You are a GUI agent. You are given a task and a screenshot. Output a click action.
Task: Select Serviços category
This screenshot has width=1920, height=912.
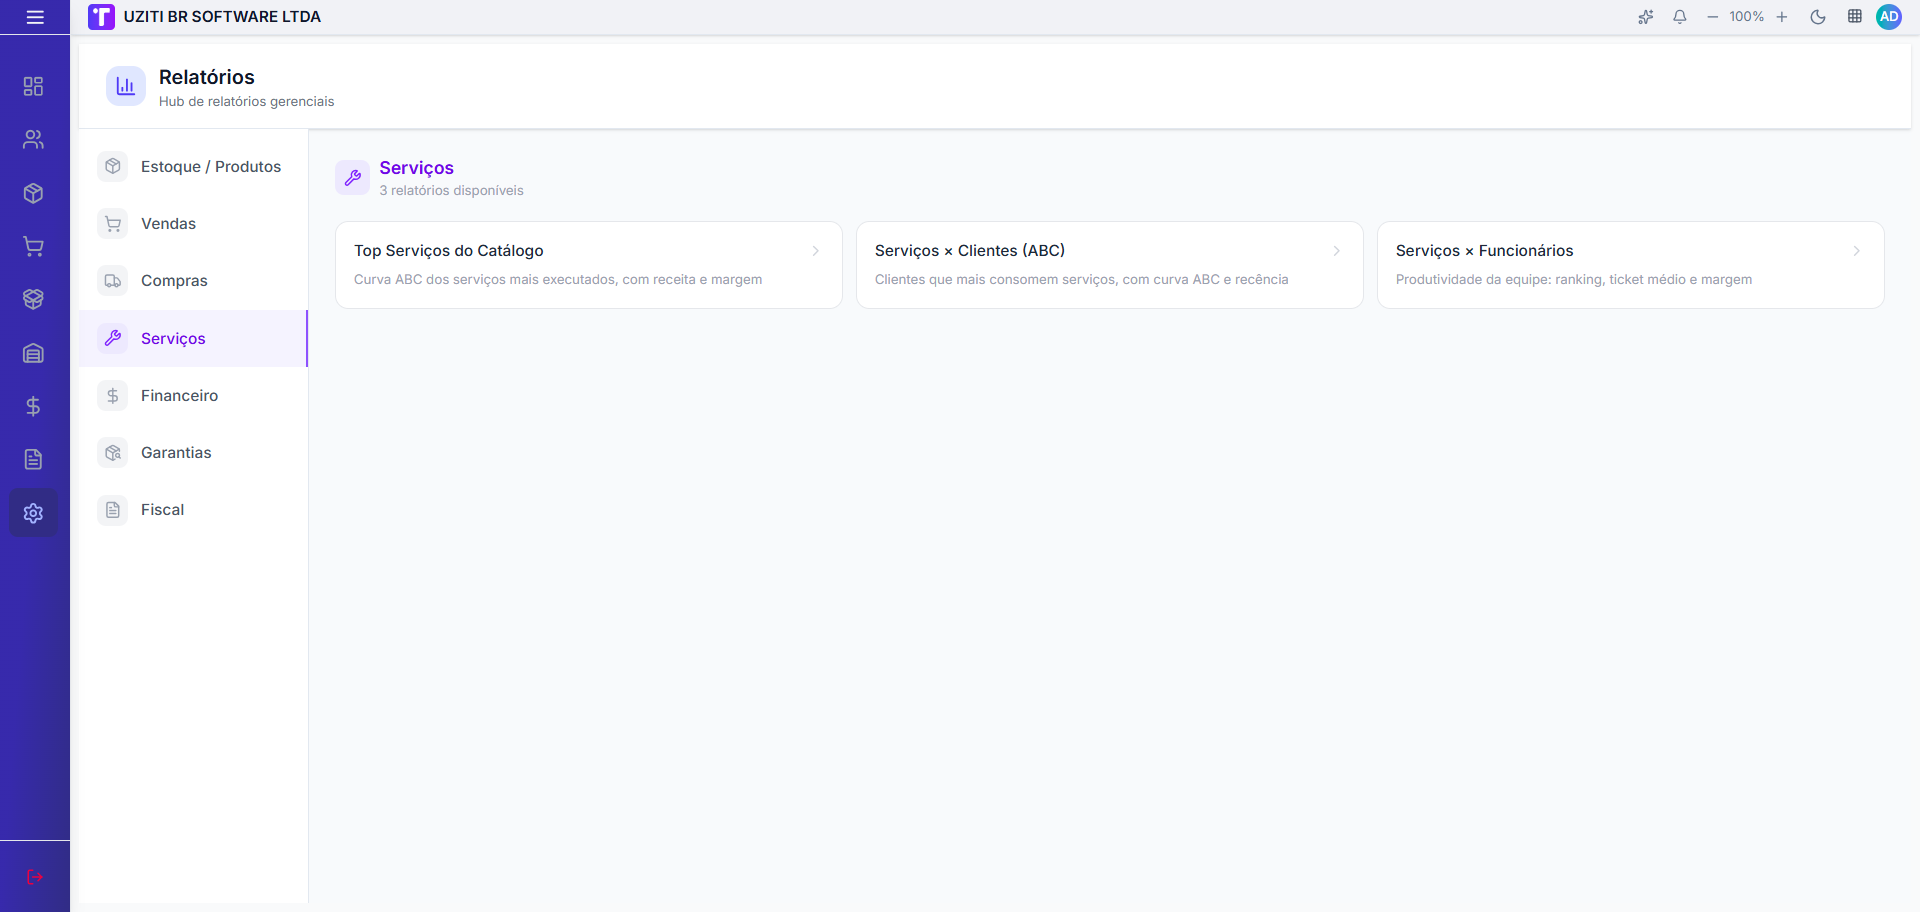point(193,339)
